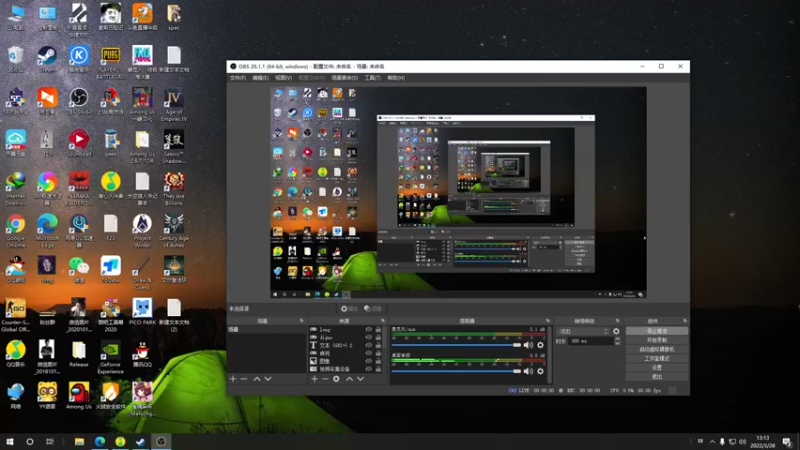The height and width of the screenshot is (450, 800).
Task: Adjust the Desktop Audio volume slider
Action: coord(456,371)
